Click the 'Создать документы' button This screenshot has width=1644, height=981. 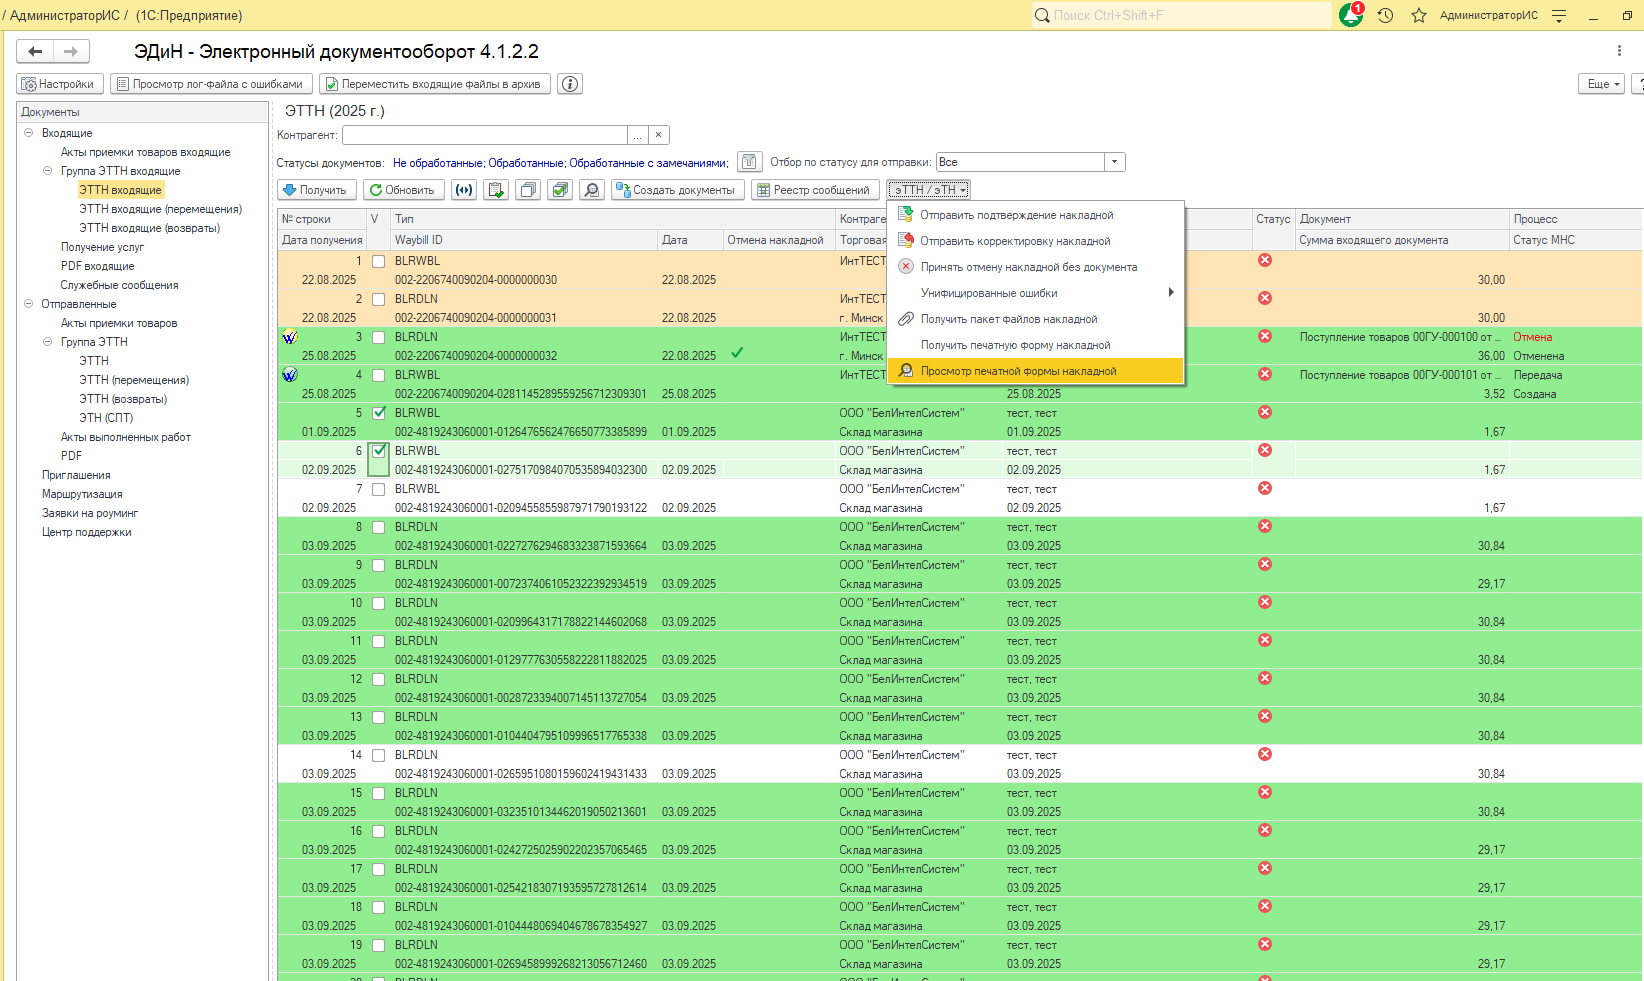coord(677,190)
